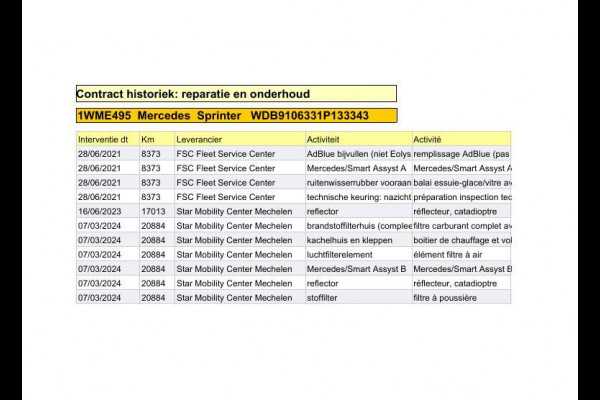Select the 'kachelhuis en kleppen' cell
Viewport: 600px width, 400px height.
coord(357,240)
